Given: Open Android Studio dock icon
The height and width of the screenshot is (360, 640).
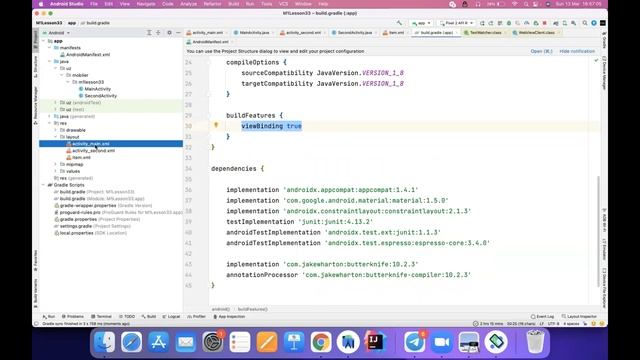Looking at the screenshot, I should (348, 342).
